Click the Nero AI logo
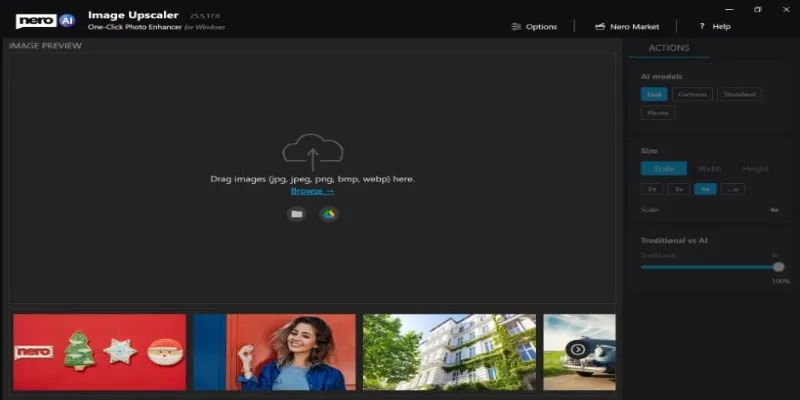Screen dimensions: 800x400 point(45,21)
